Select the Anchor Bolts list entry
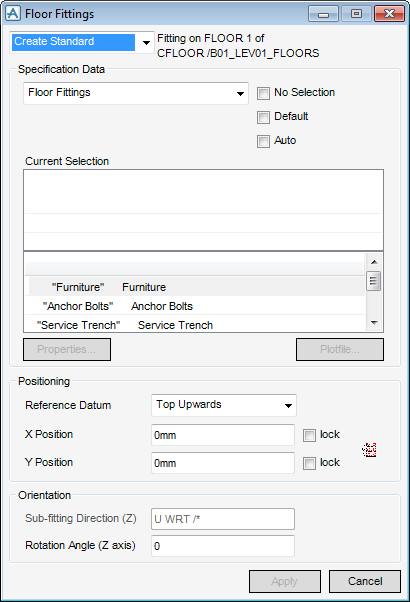Screen dimensions: 410x602 tap(195, 306)
